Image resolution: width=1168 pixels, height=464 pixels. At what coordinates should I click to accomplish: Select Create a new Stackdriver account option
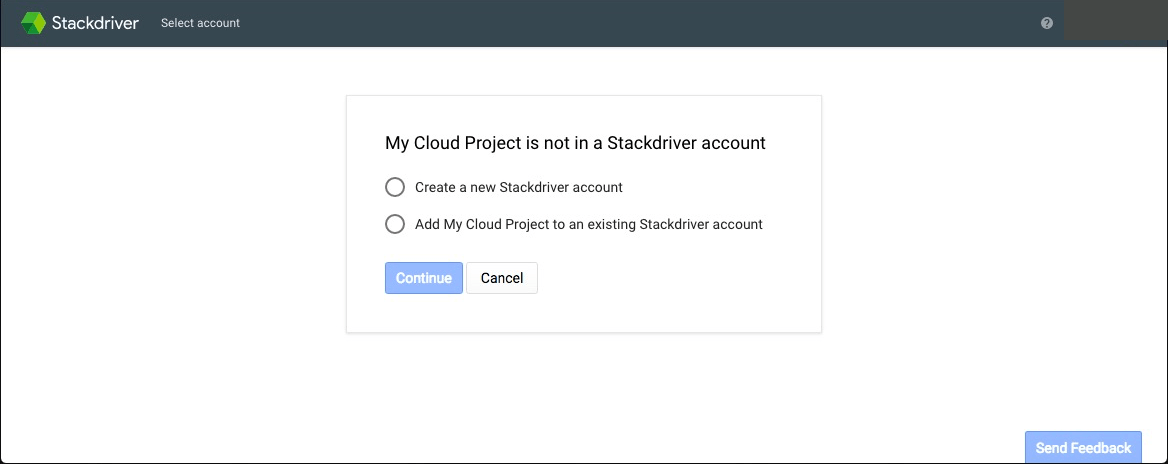[x=395, y=187]
